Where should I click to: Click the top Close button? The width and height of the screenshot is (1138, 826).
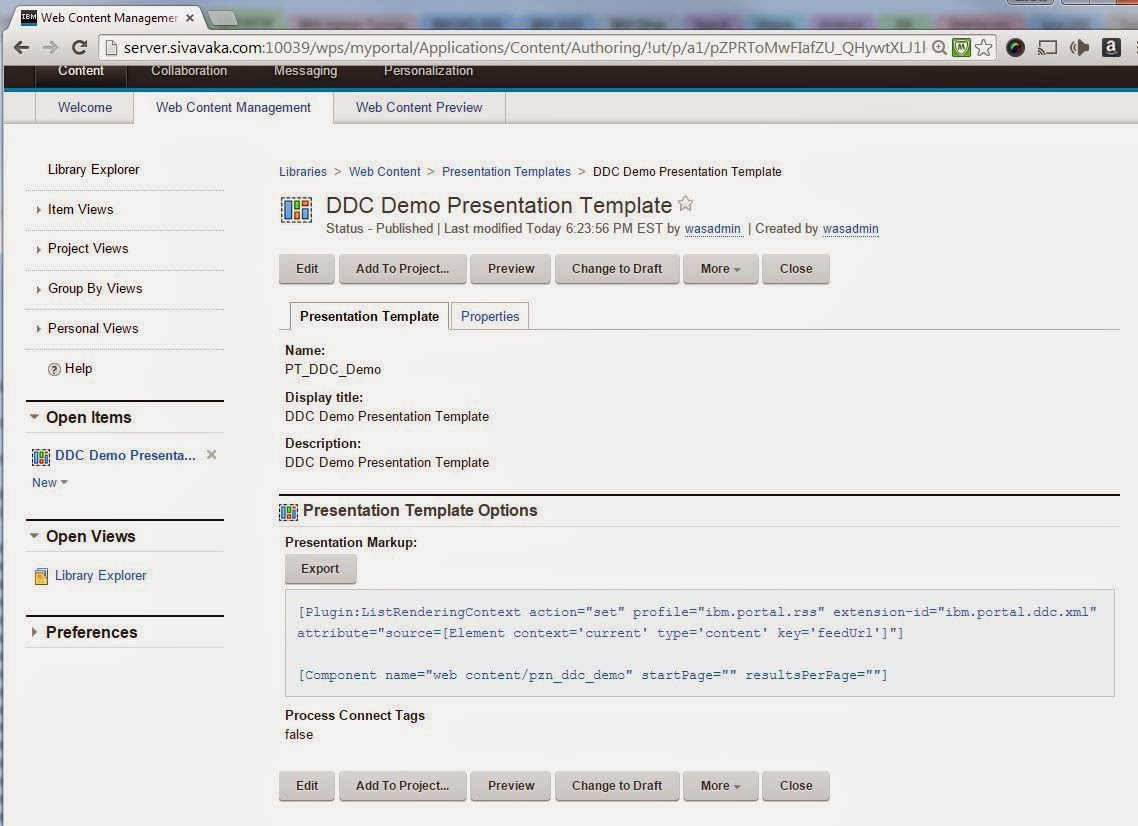[795, 269]
